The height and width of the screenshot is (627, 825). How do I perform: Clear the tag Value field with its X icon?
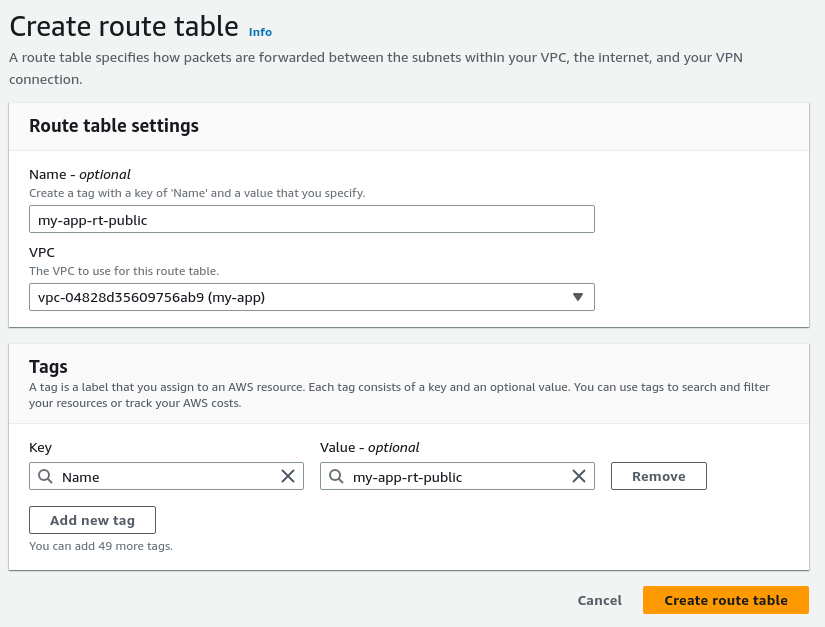[x=579, y=477]
